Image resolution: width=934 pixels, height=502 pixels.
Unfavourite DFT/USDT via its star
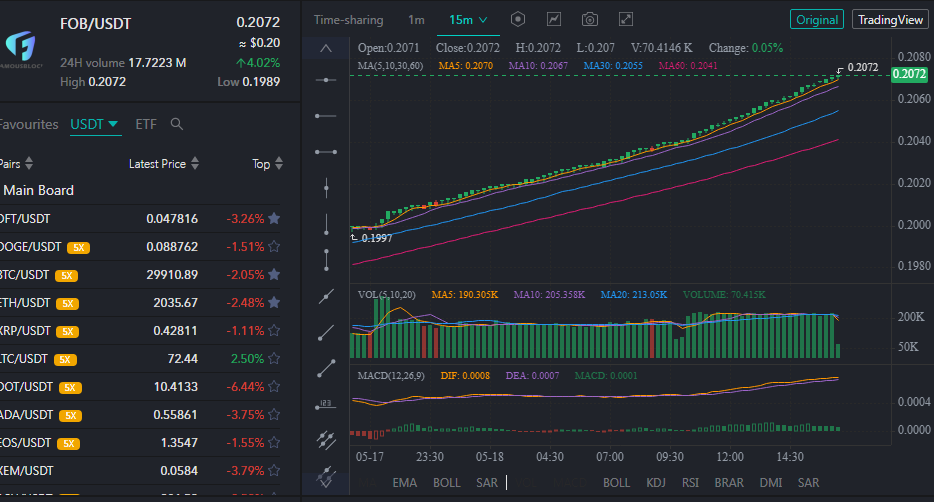coord(274,219)
